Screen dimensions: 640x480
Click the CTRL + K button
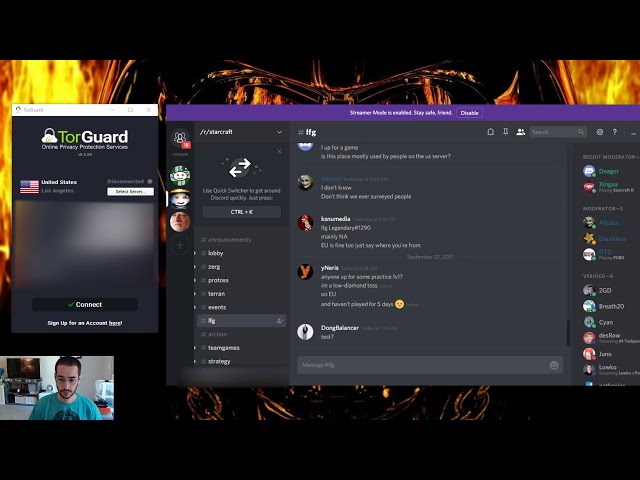click(242, 212)
